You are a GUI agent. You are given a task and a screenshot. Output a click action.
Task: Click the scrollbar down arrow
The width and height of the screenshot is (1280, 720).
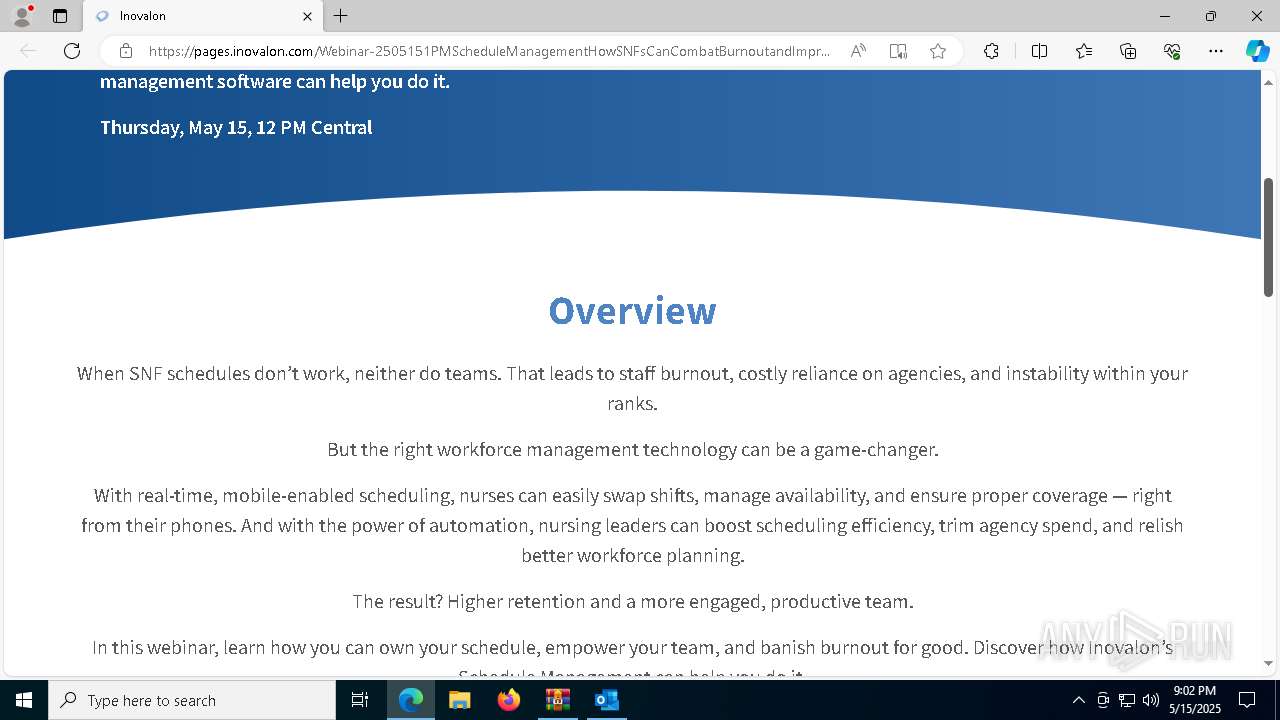[x=1269, y=663]
